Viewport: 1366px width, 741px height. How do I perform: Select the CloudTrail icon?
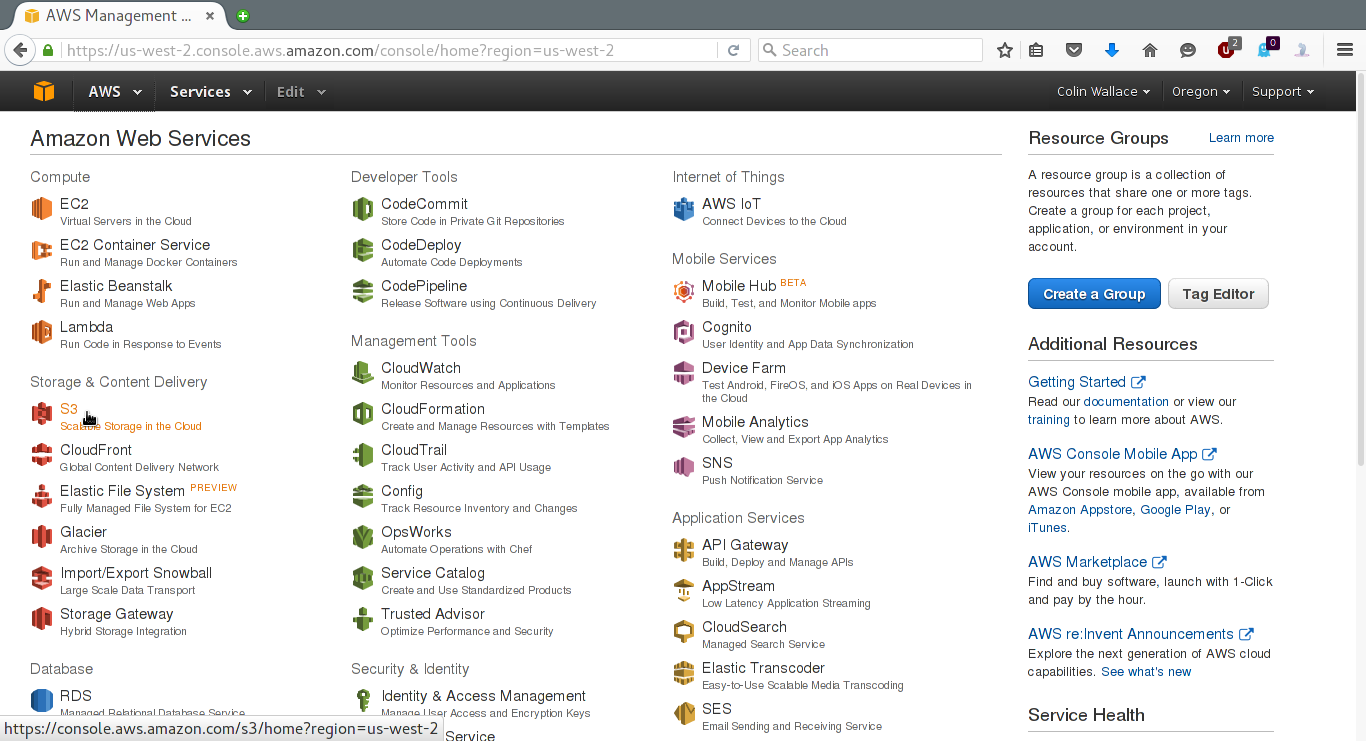coord(363,455)
